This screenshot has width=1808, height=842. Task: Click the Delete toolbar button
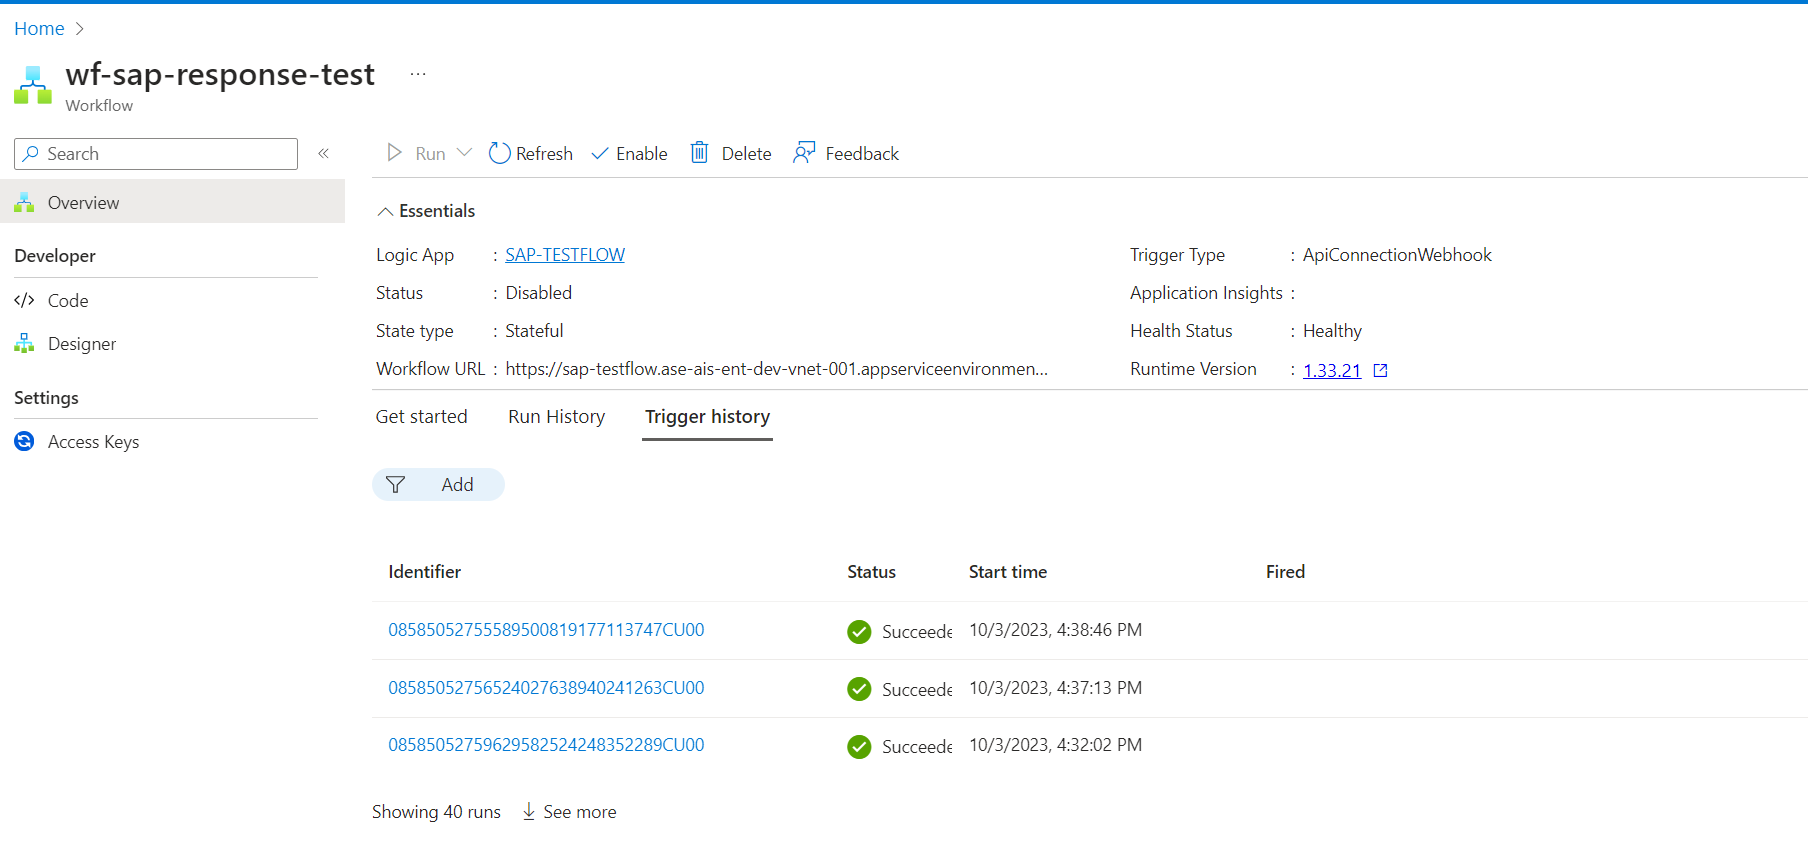(731, 153)
